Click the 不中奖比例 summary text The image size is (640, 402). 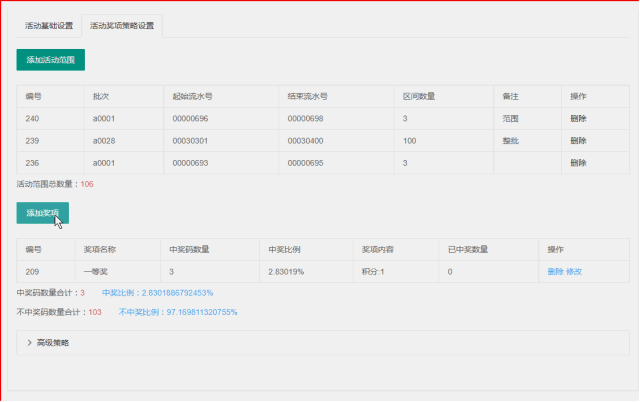178,312
